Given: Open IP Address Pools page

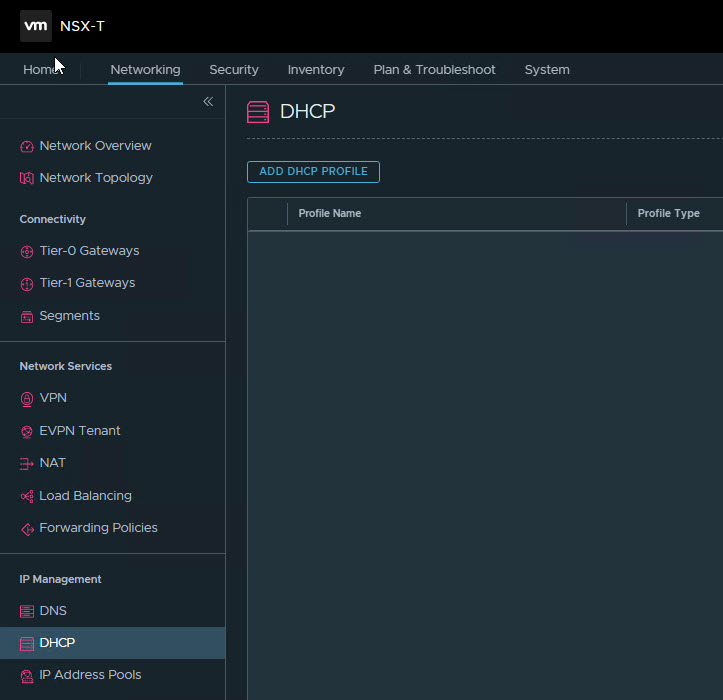Looking at the screenshot, I should (x=90, y=675).
